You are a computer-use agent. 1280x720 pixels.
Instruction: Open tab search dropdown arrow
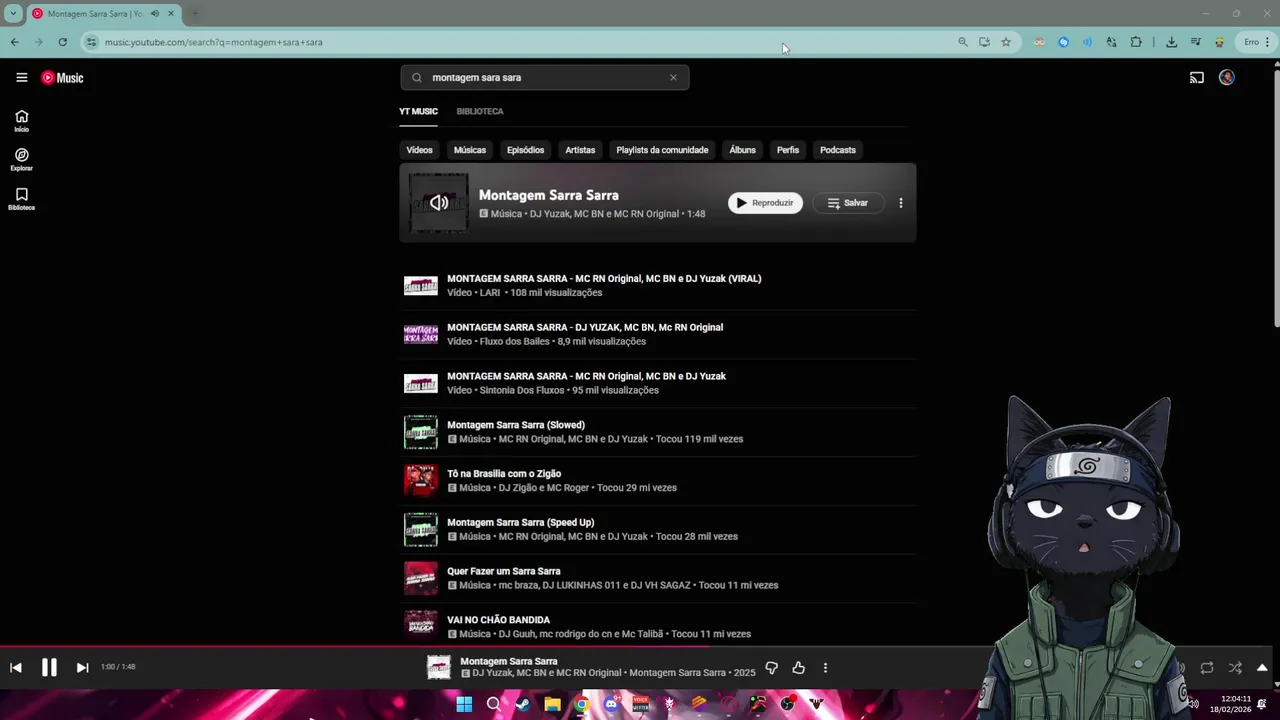click(x=13, y=13)
